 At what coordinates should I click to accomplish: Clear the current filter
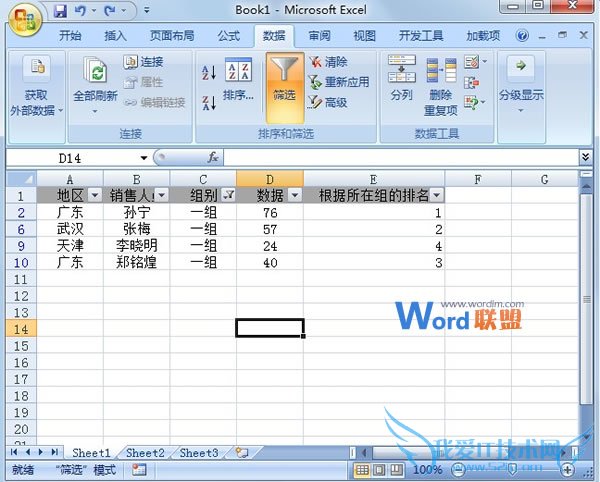pos(328,62)
